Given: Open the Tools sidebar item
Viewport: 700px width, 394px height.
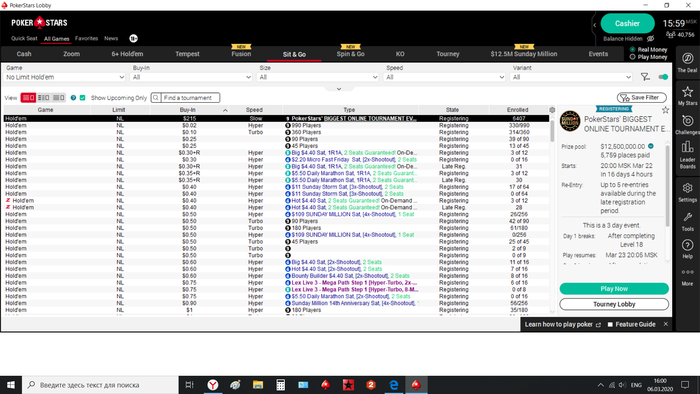Looking at the screenshot, I should coord(687,222).
